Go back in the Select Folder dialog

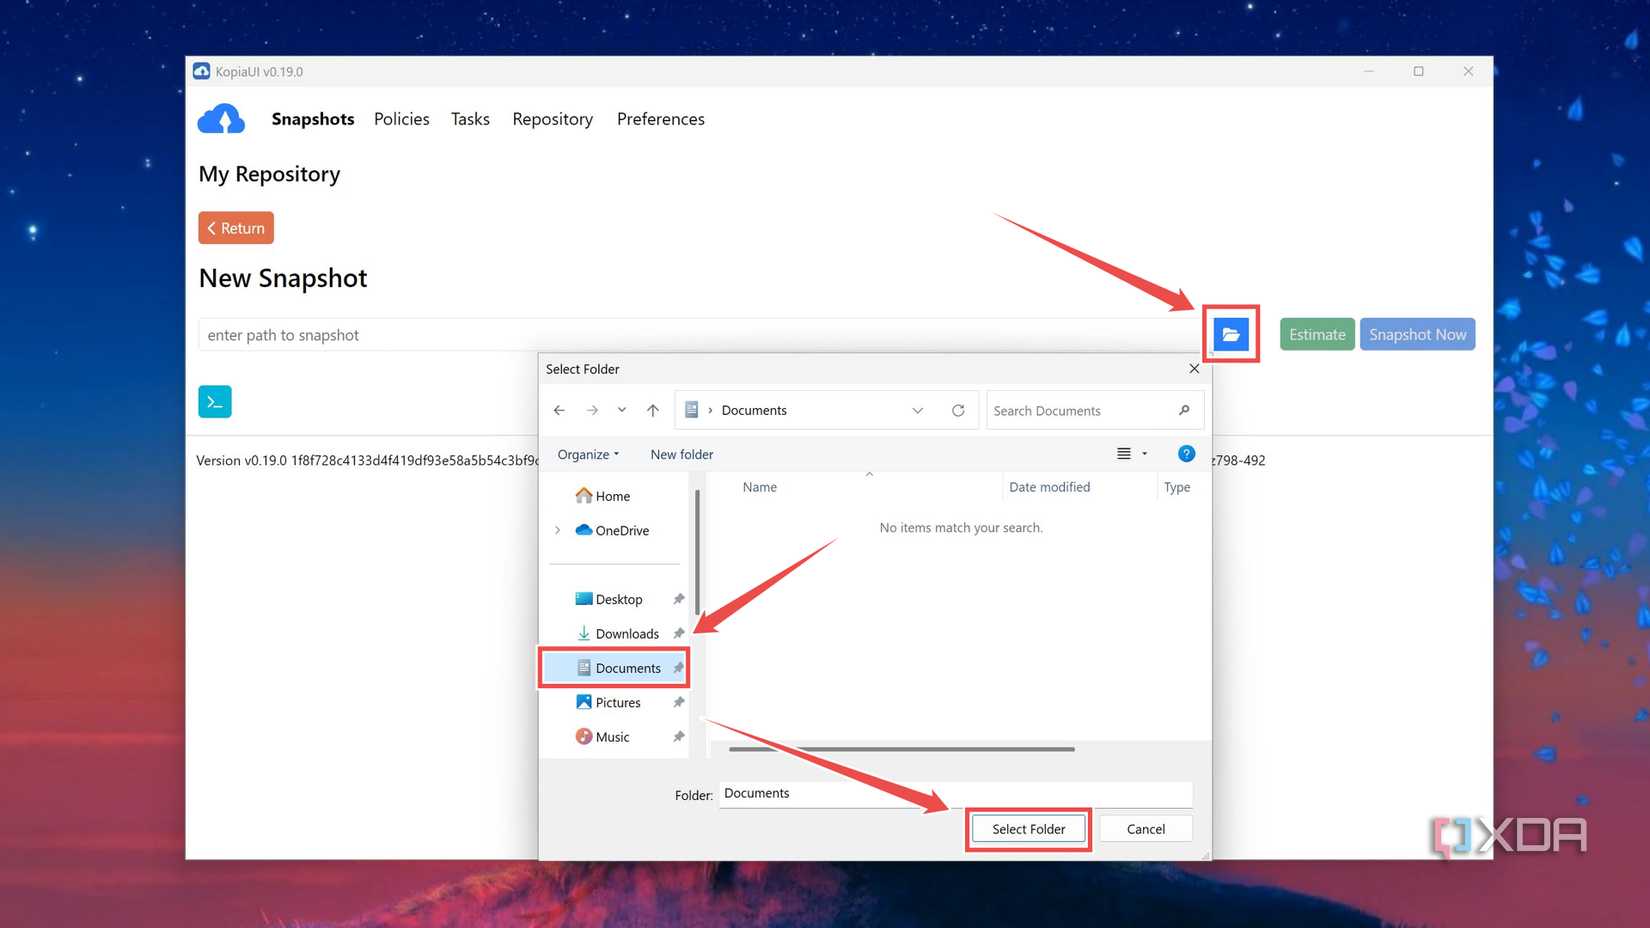pyautogui.click(x=559, y=410)
